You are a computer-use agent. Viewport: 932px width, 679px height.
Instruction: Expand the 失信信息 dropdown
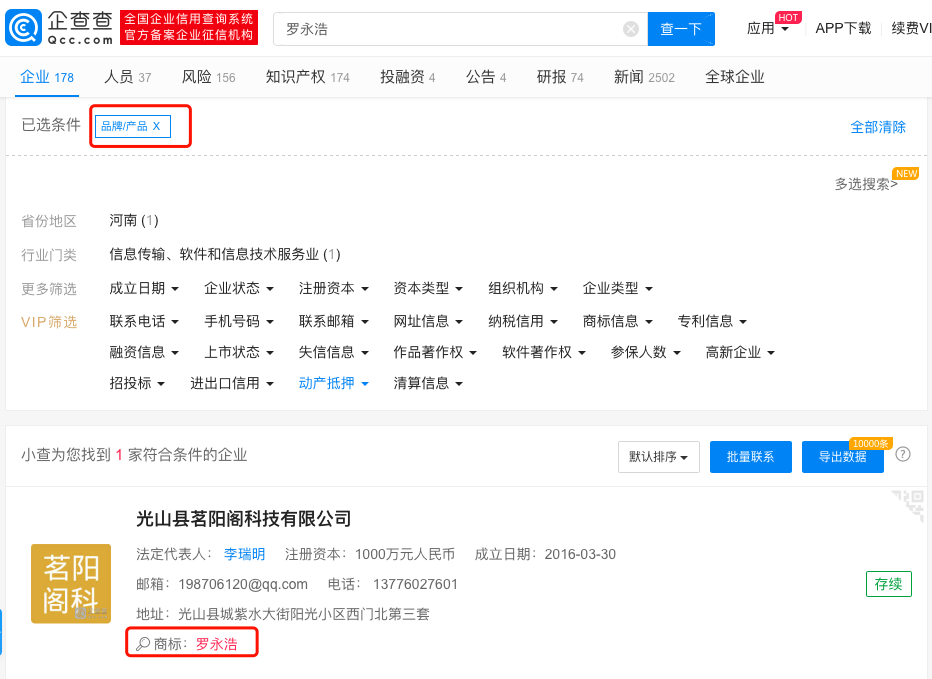(x=333, y=352)
